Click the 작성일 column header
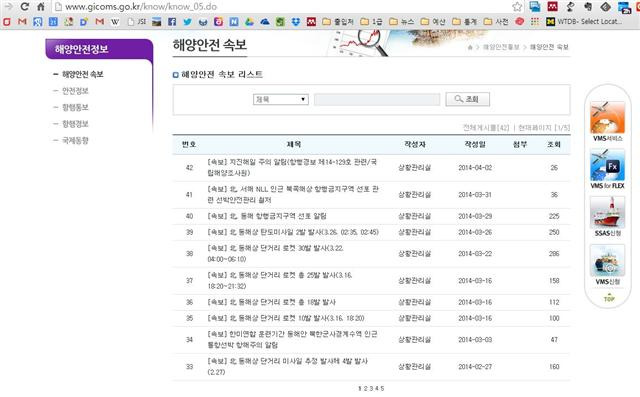Viewport: 640px width, 397px height. tap(475, 144)
